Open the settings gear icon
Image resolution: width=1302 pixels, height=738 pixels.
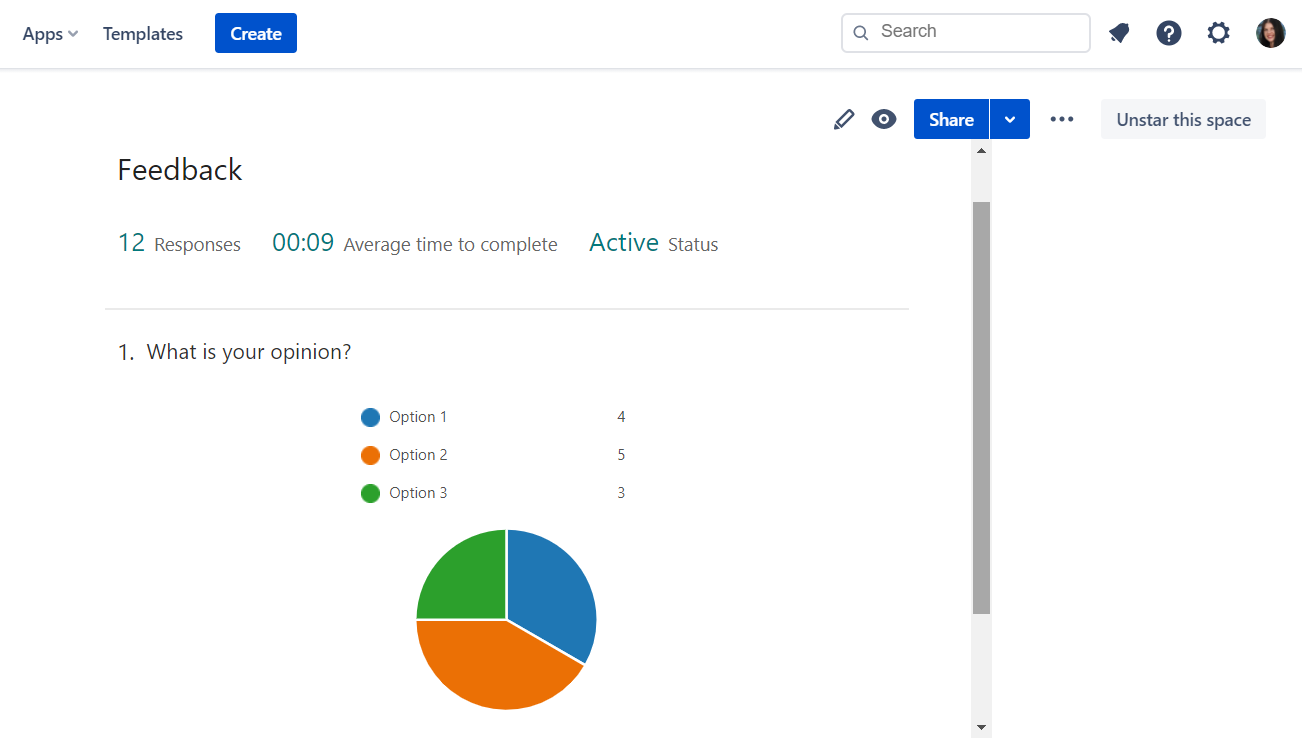click(x=1218, y=33)
